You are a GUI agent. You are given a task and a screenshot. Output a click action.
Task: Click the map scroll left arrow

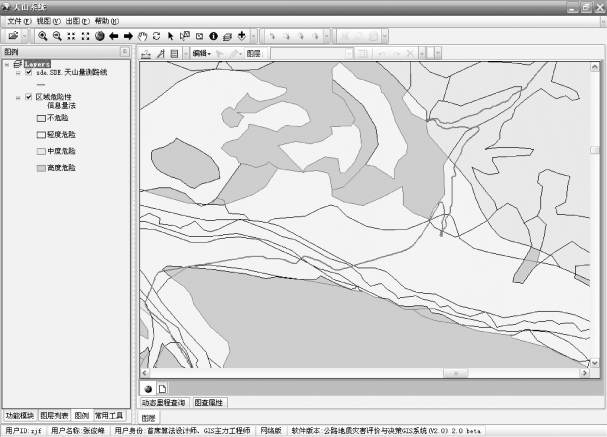point(145,373)
